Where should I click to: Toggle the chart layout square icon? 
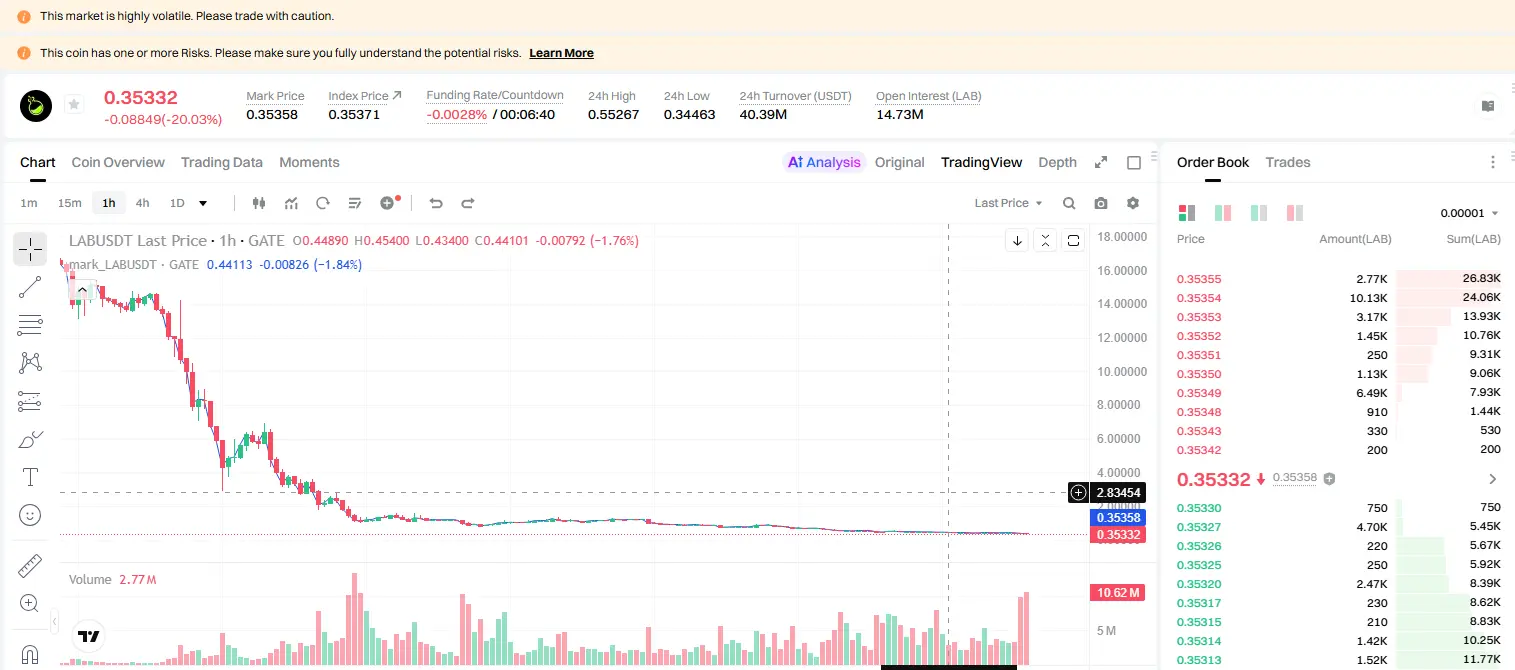click(1134, 162)
